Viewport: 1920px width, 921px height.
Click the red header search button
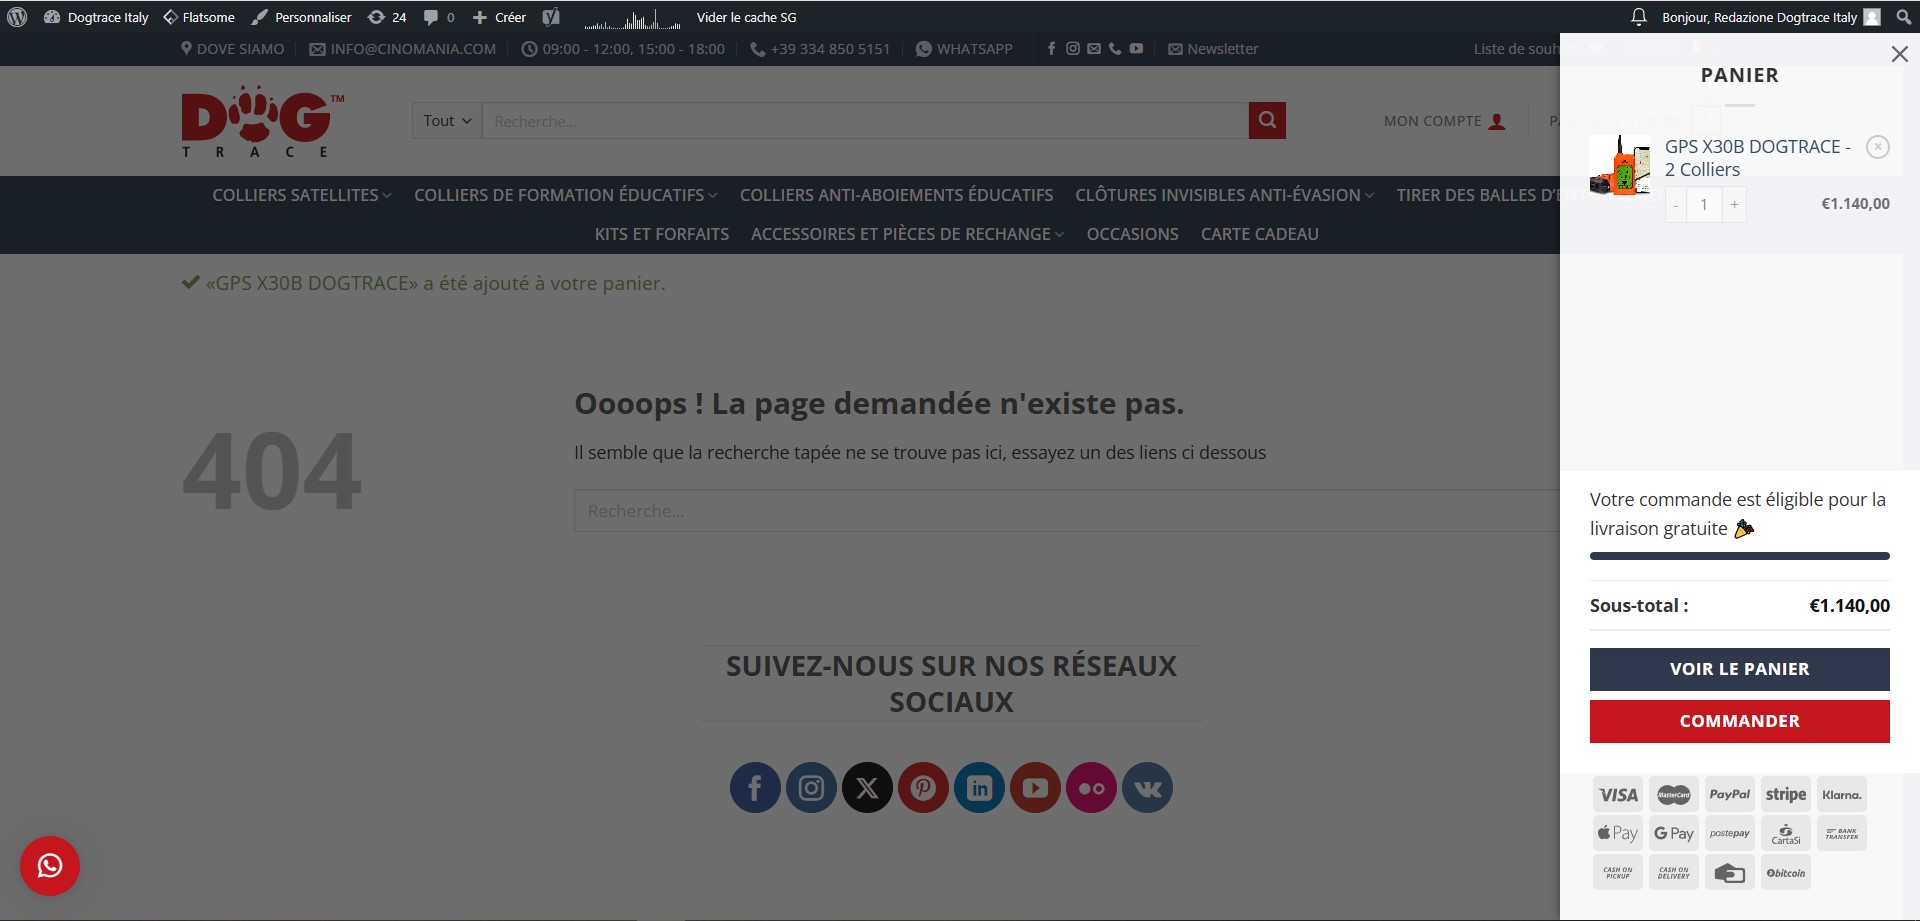pyautogui.click(x=1267, y=121)
